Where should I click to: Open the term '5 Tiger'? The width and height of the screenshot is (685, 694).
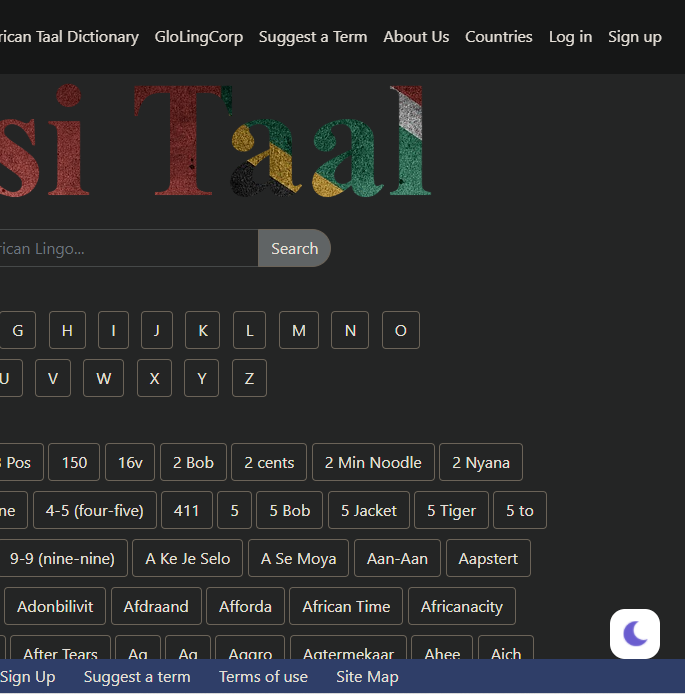click(x=451, y=510)
